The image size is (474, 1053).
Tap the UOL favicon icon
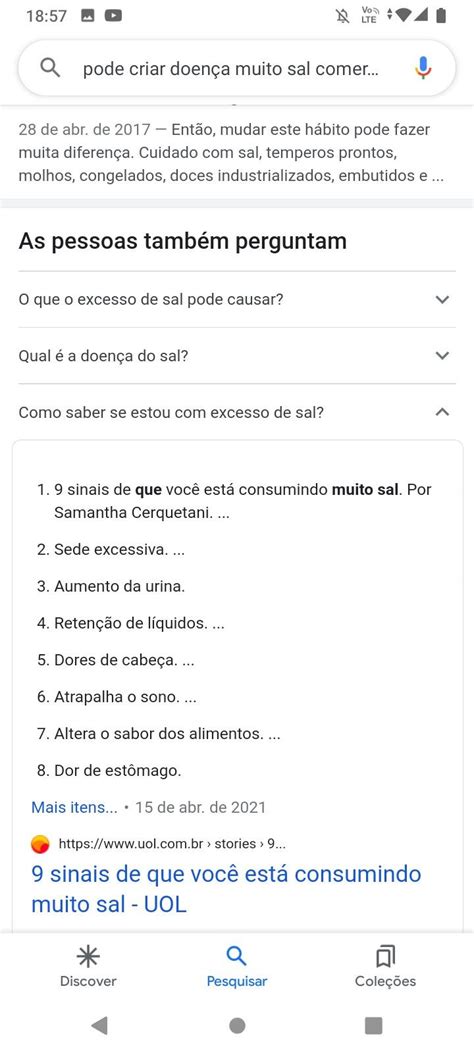click(40, 844)
